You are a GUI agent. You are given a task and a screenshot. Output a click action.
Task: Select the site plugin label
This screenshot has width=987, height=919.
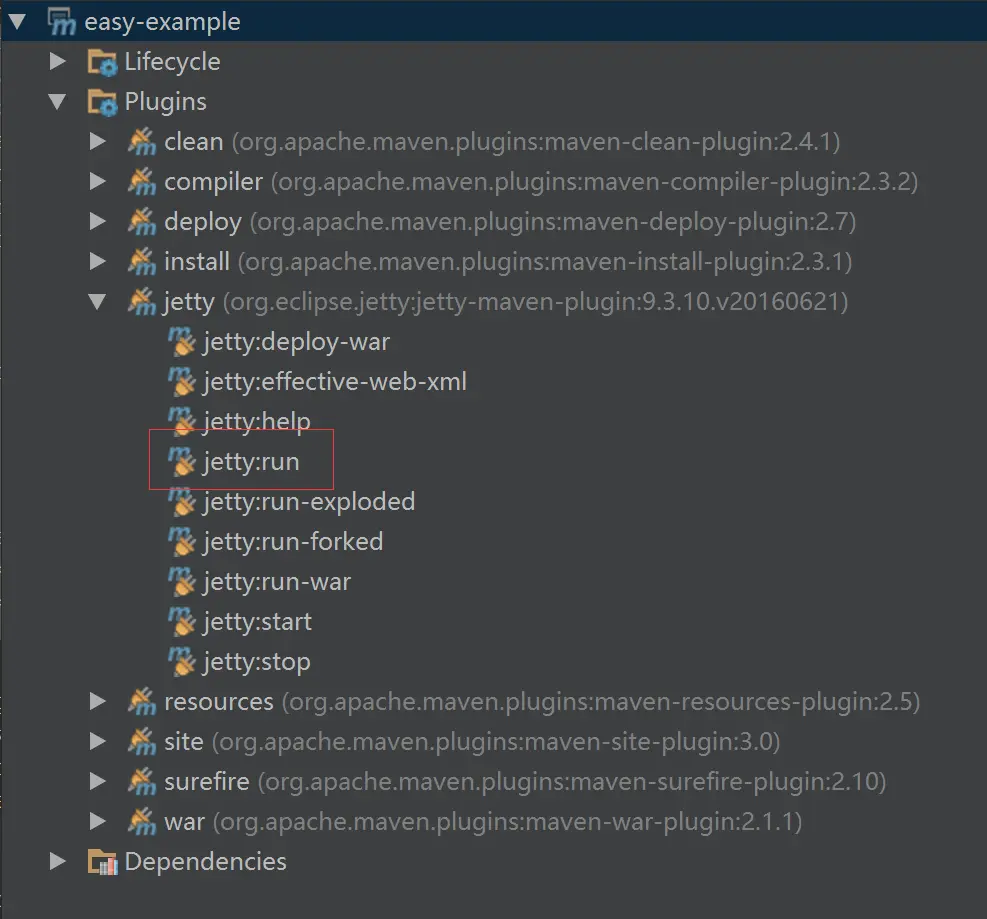coord(184,742)
